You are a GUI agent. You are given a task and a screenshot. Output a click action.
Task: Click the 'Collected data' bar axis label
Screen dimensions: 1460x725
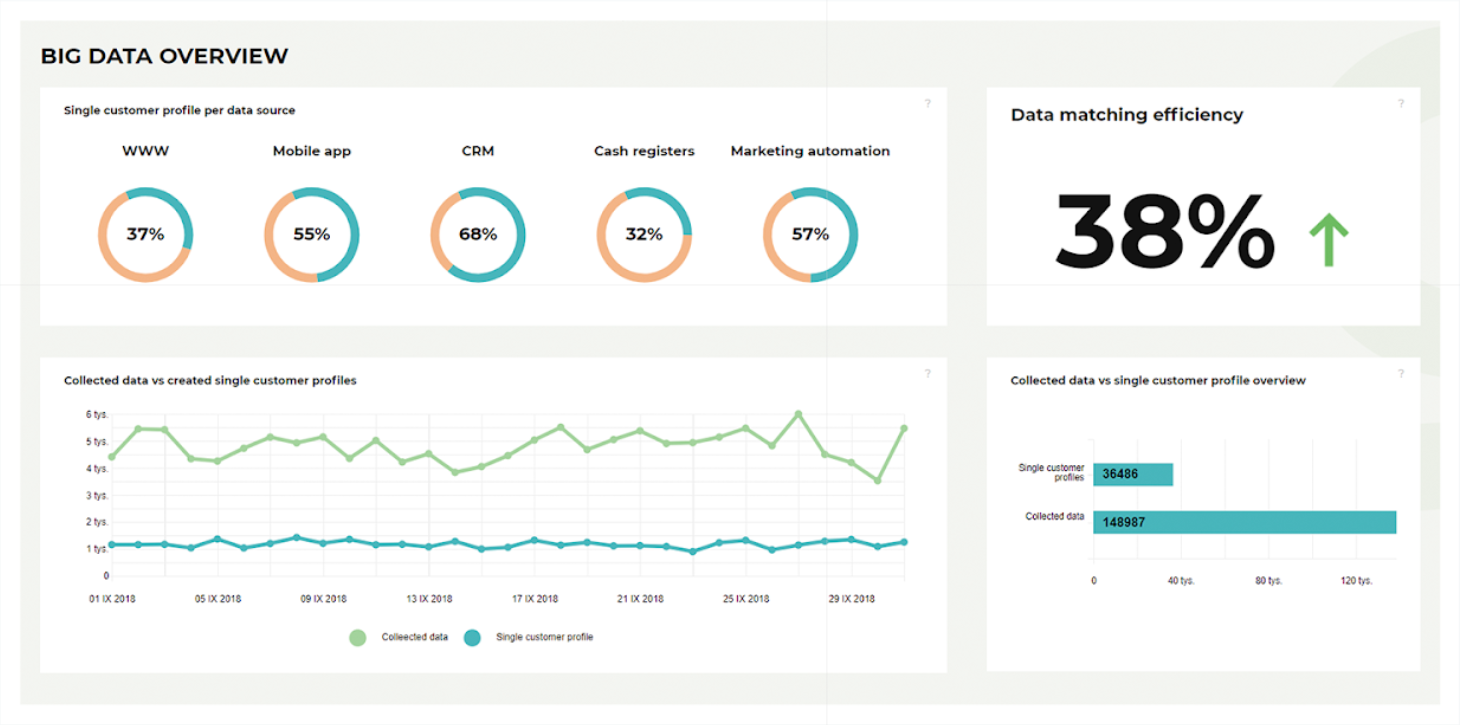pos(1055,516)
